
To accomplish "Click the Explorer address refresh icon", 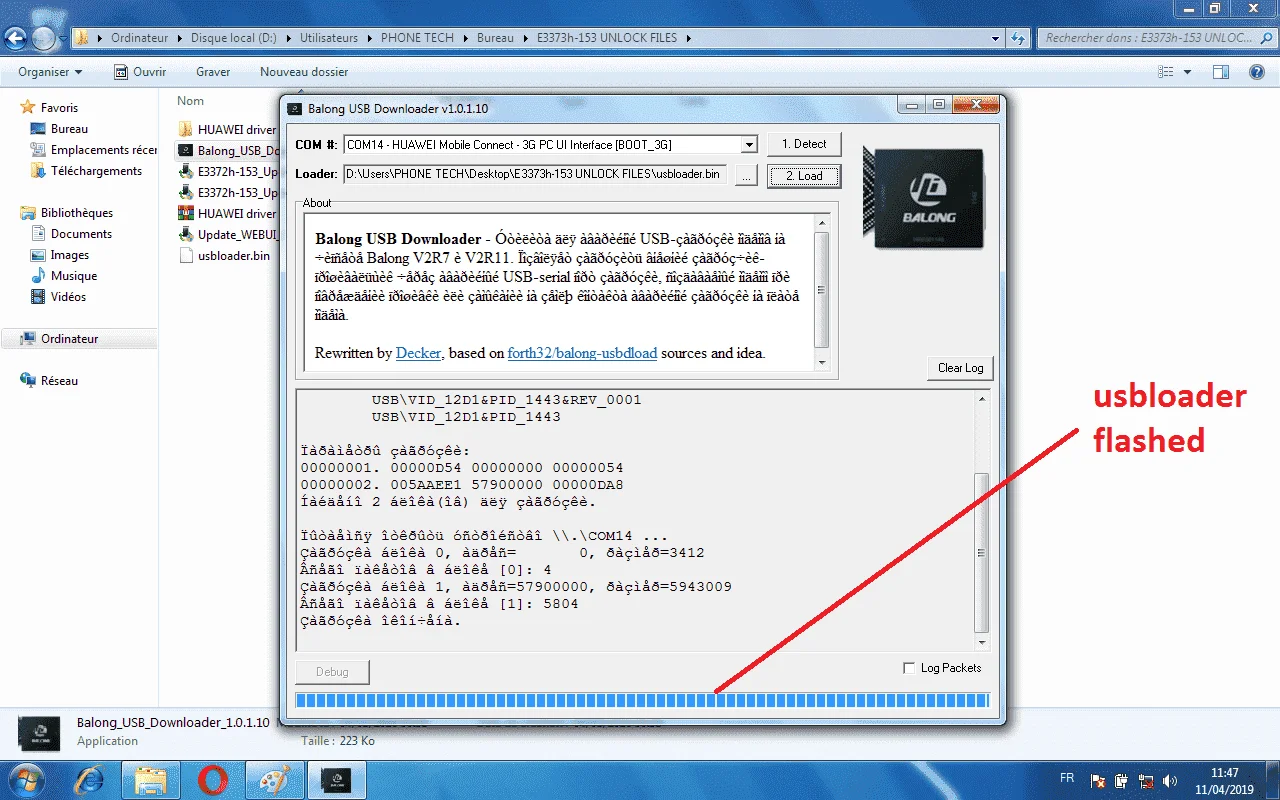I will click(x=1018, y=38).
